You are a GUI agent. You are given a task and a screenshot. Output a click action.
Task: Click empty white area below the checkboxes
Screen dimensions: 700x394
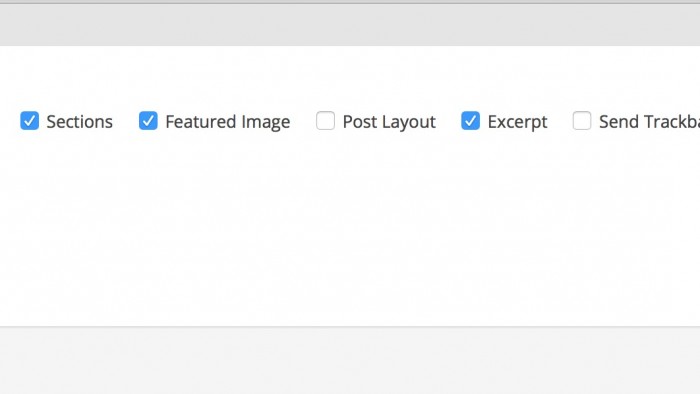click(350, 232)
